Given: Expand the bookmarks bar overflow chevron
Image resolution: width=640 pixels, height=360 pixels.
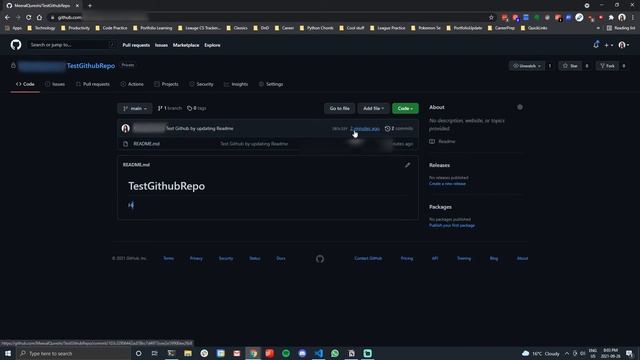Looking at the screenshot, I should point(598,28).
